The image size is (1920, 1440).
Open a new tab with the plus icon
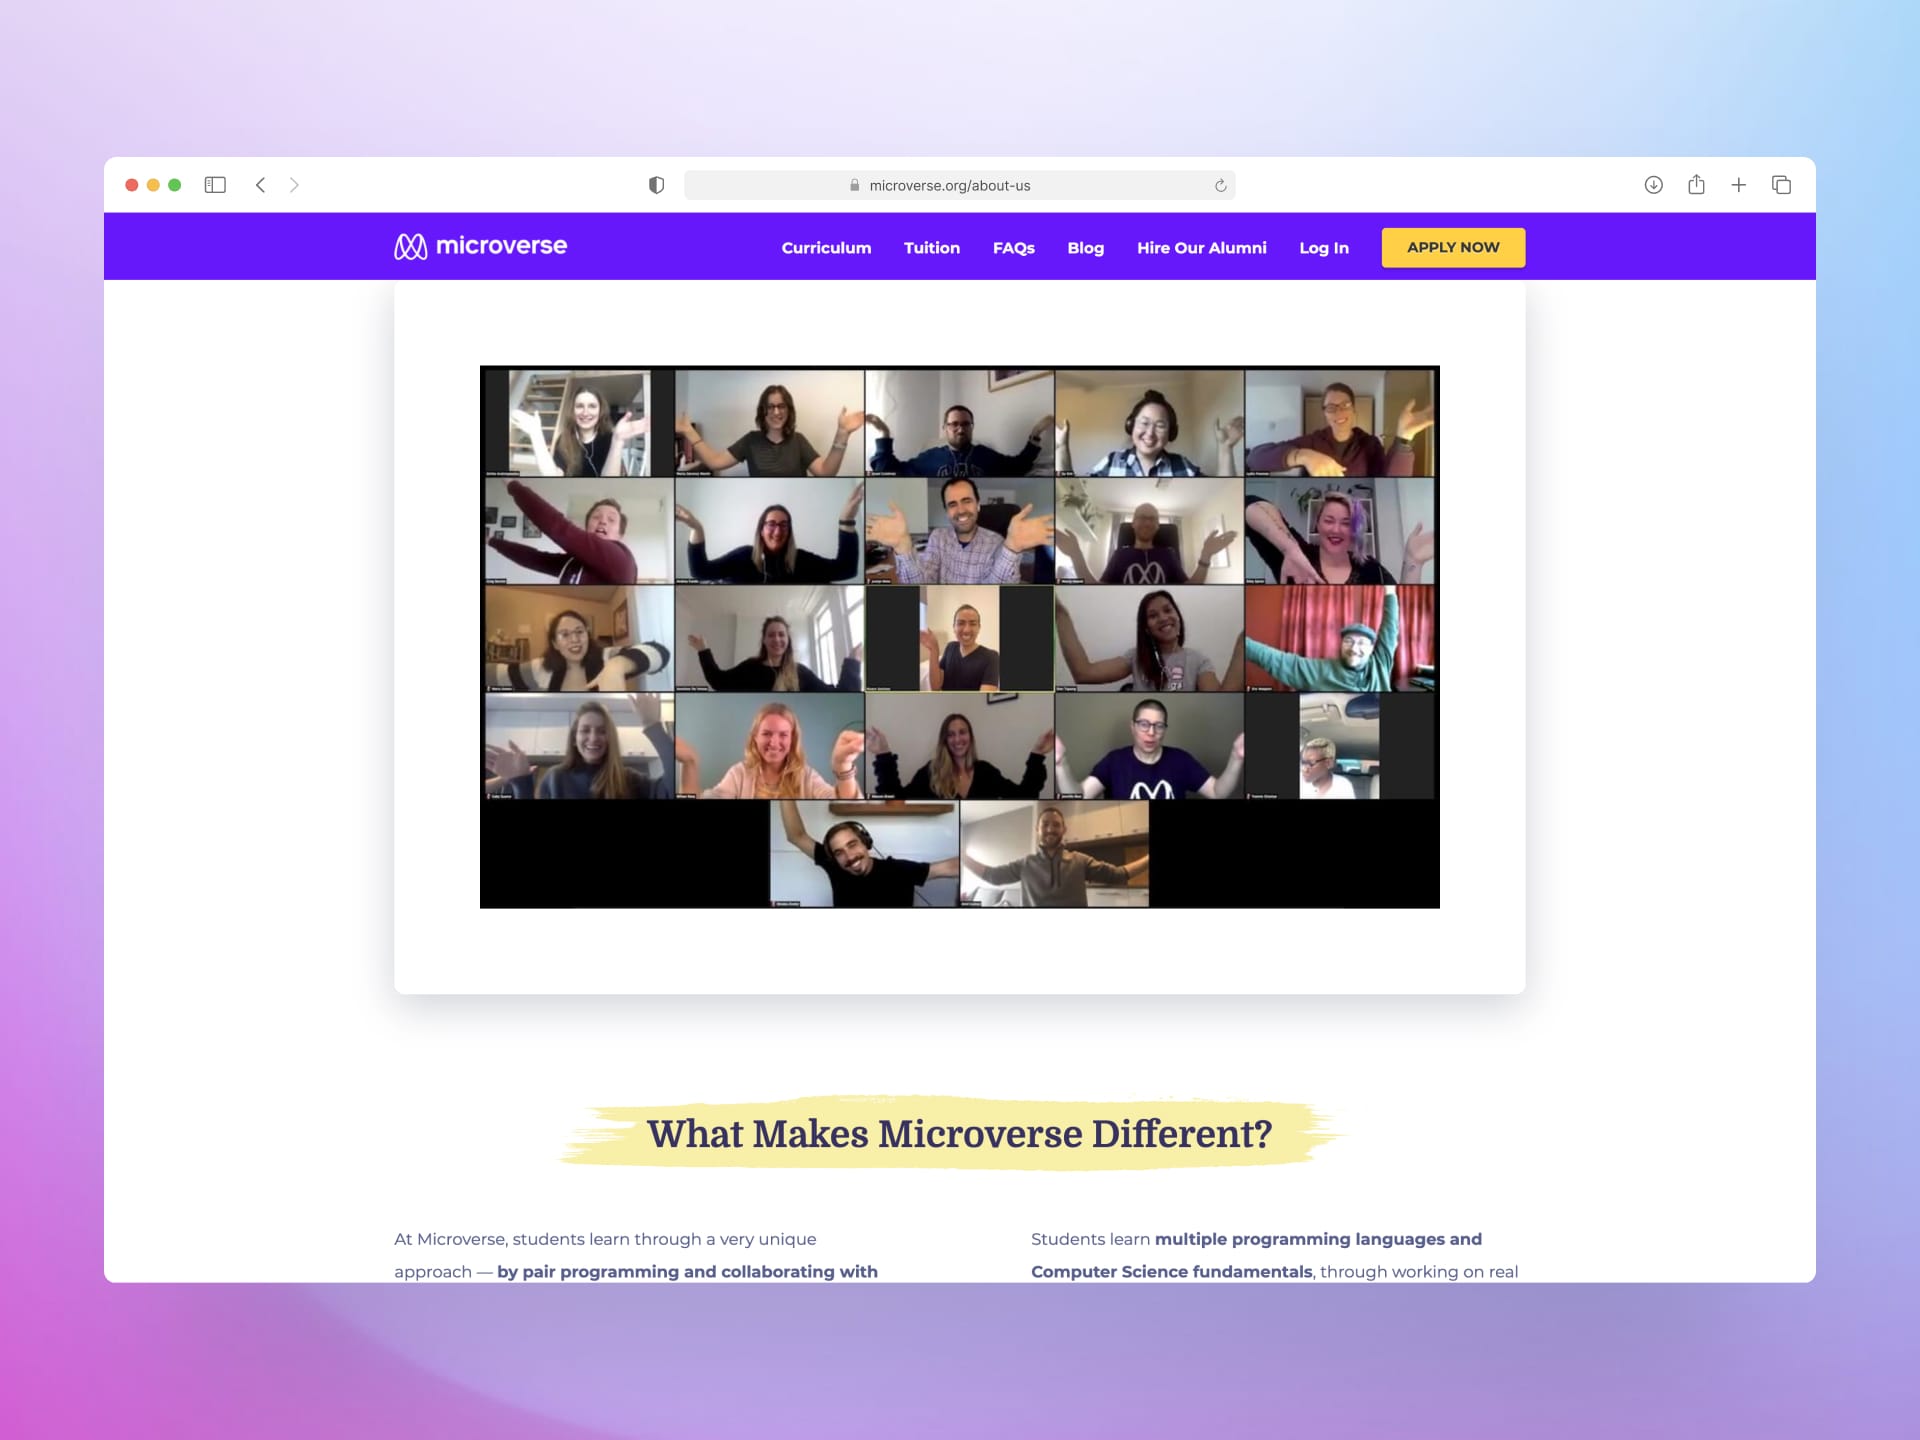[1739, 185]
